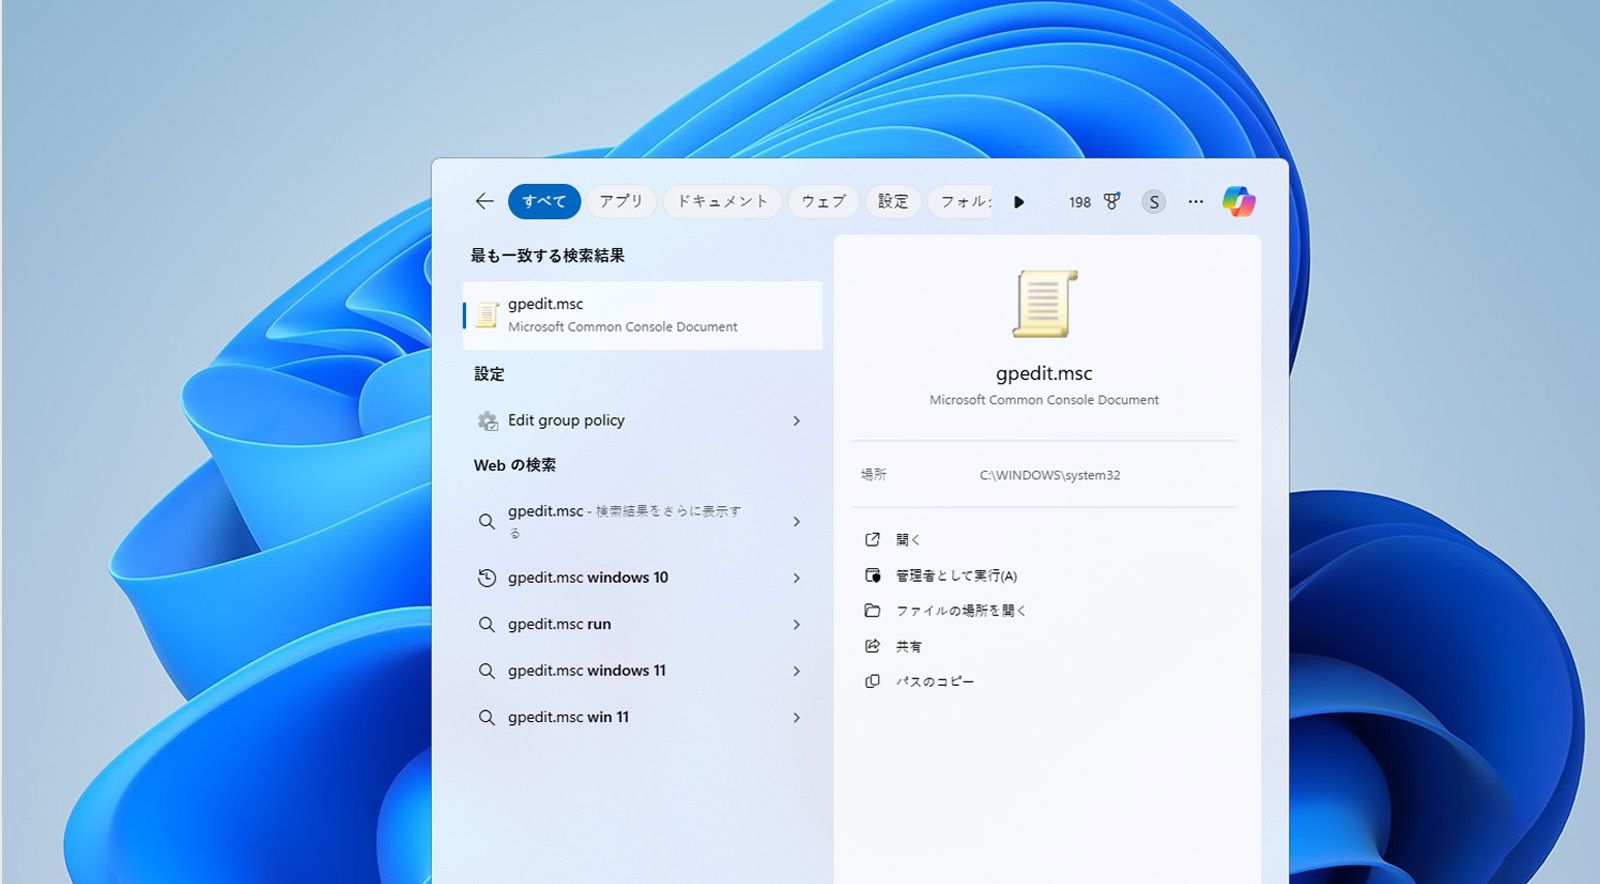The height and width of the screenshot is (884, 1600).
Task: Open the three-dot more options menu
Action: pyautogui.click(x=1196, y=201)
